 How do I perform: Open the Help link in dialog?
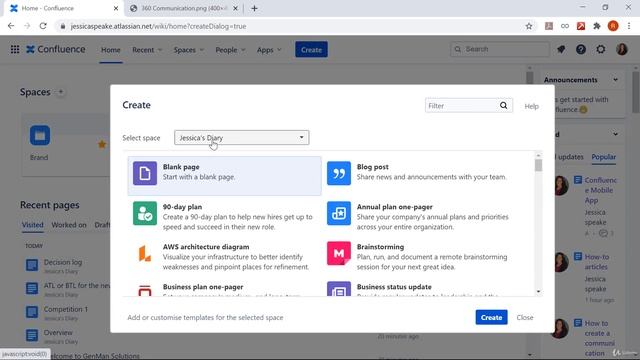click(531, 106)
